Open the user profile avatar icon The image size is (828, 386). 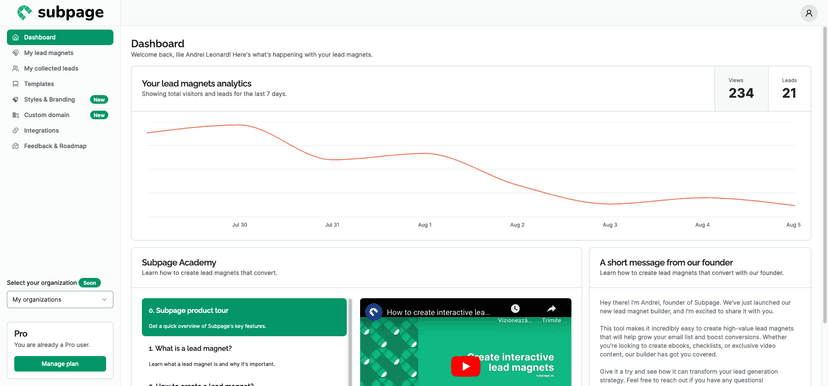[808, 13]
